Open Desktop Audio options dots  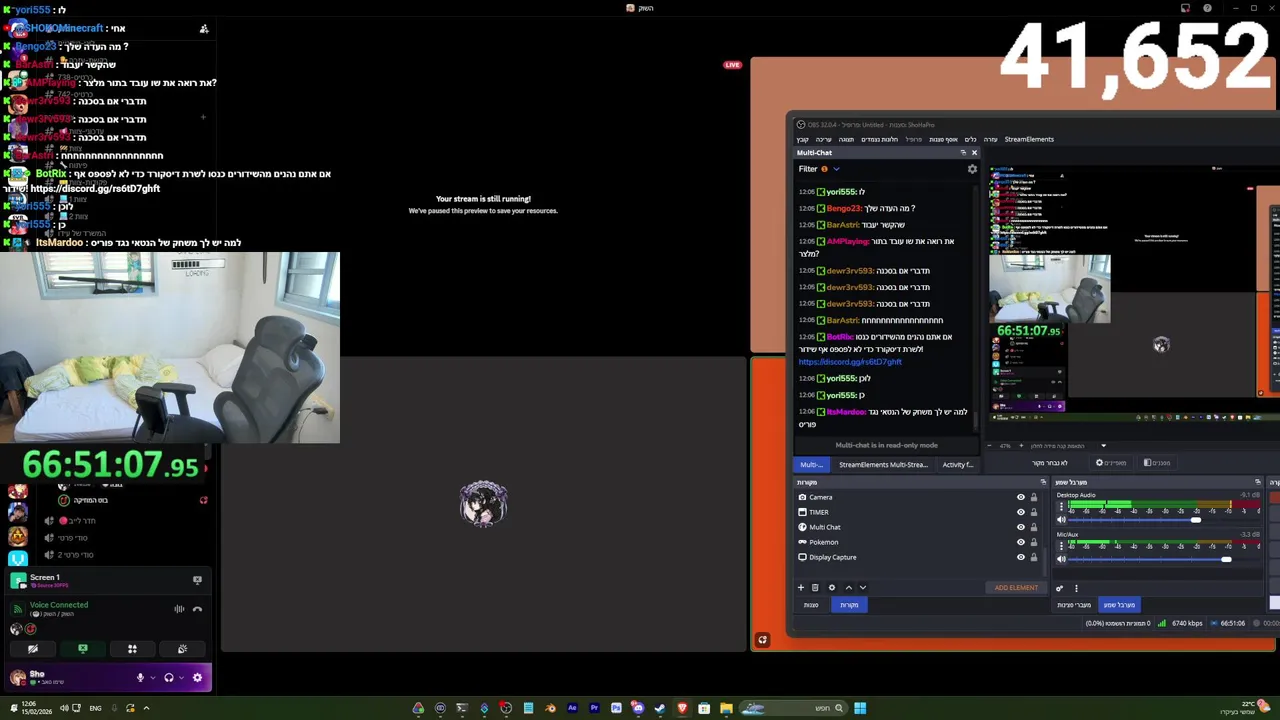click(x=1061, y=509)
